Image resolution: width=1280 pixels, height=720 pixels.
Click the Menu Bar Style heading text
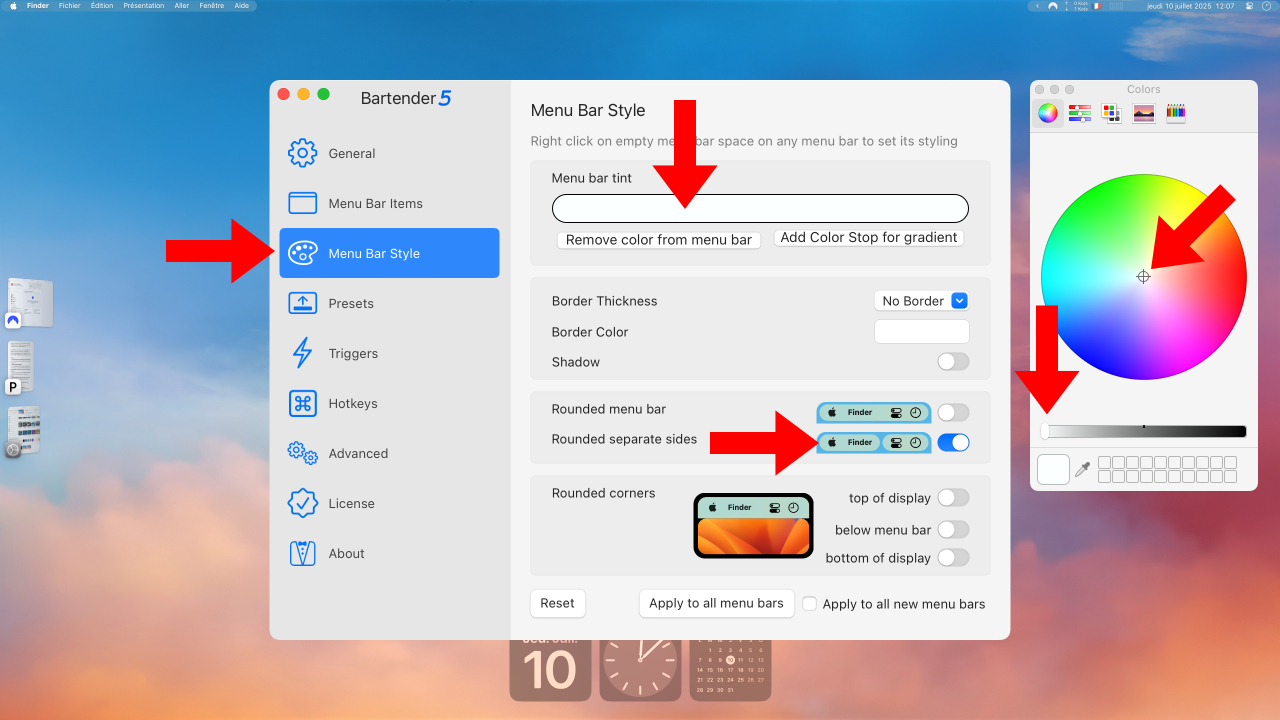click(588, 110)
